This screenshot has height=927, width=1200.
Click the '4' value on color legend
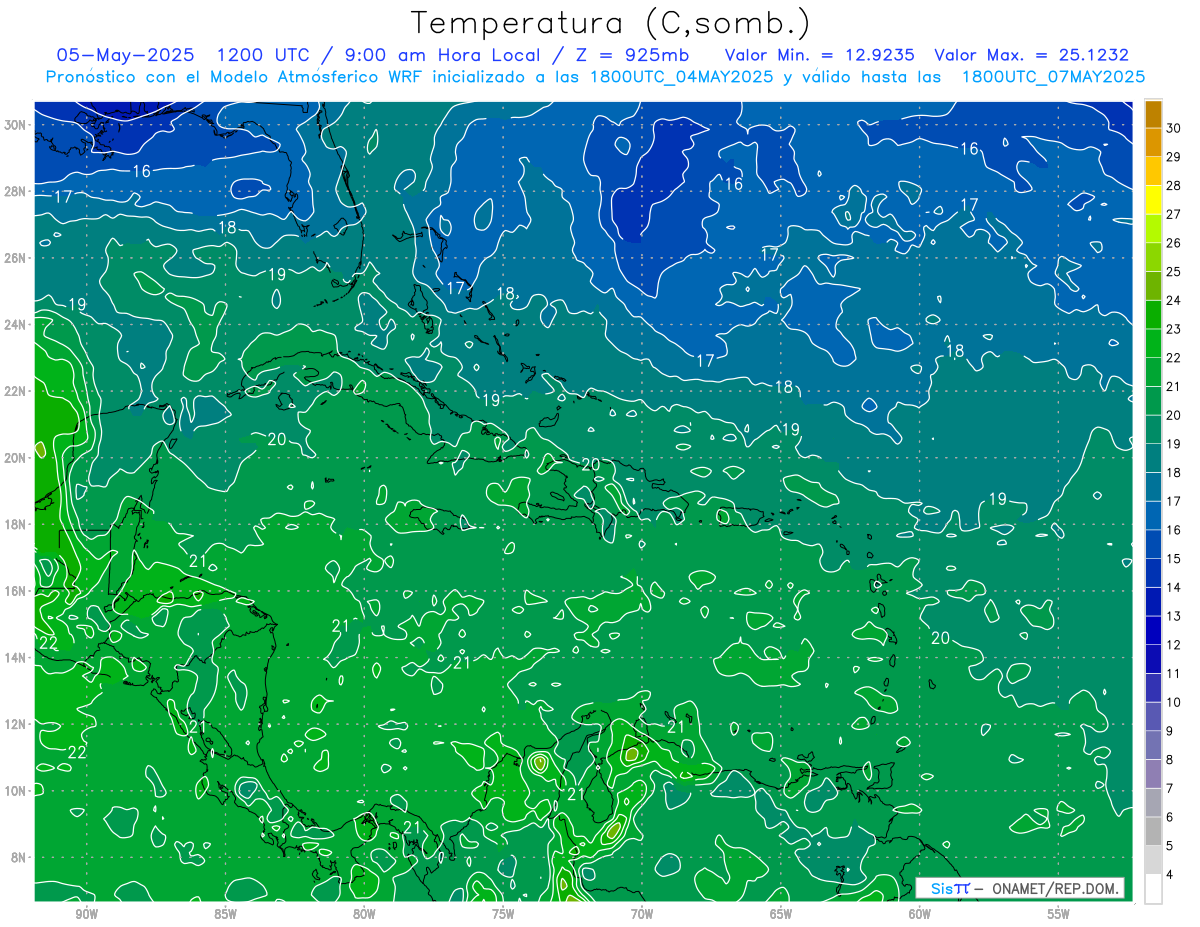pyautogui.click(x=1170, y=875)
